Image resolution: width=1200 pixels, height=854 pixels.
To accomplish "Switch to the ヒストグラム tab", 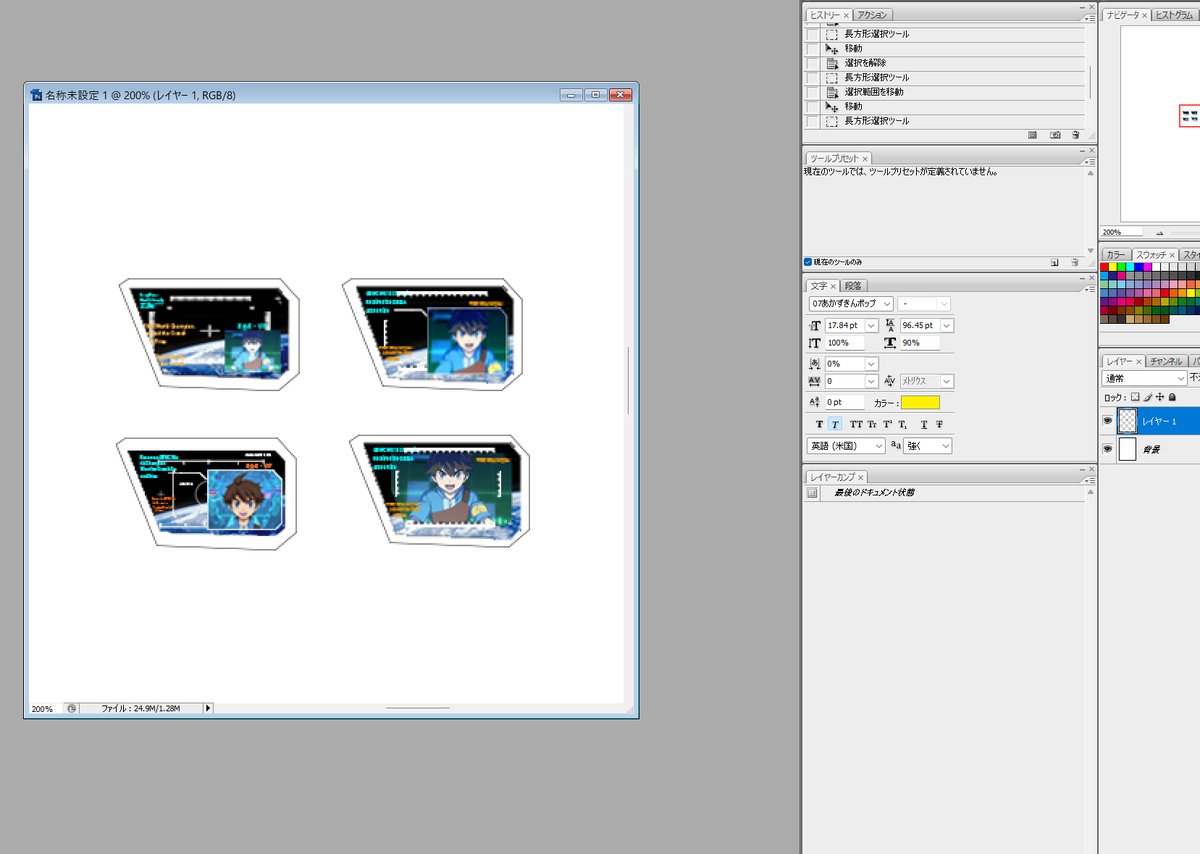I will (1176, 15).
